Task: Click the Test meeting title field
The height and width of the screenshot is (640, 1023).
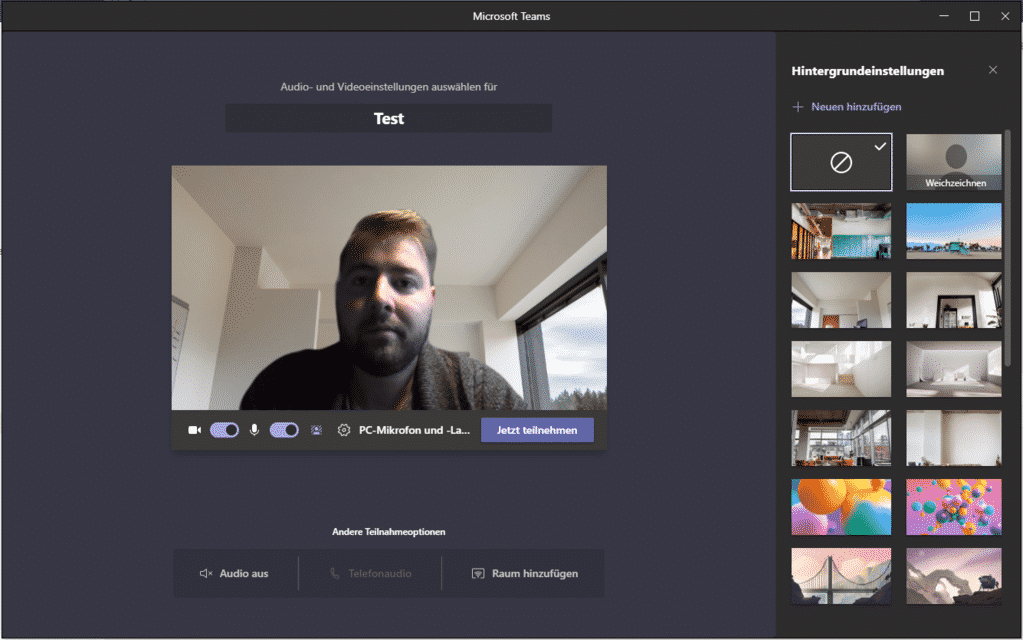Action: tap(389, 119)
